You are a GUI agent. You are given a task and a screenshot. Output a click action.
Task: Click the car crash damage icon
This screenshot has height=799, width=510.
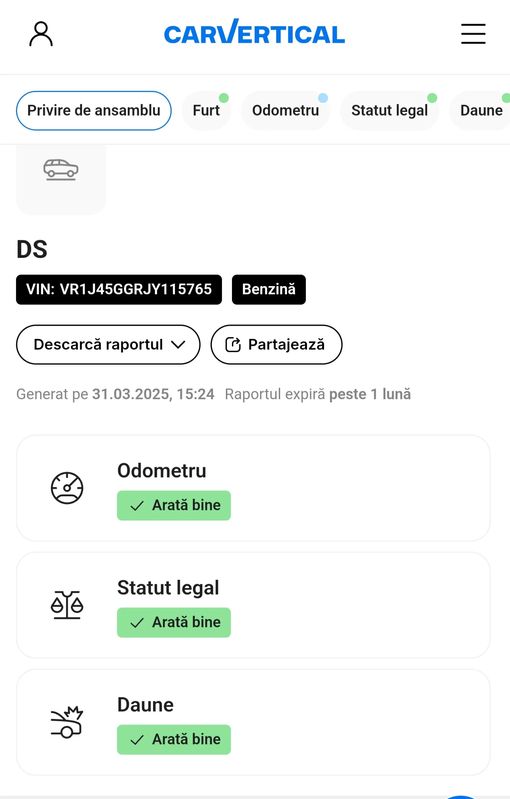coord(67,722)
